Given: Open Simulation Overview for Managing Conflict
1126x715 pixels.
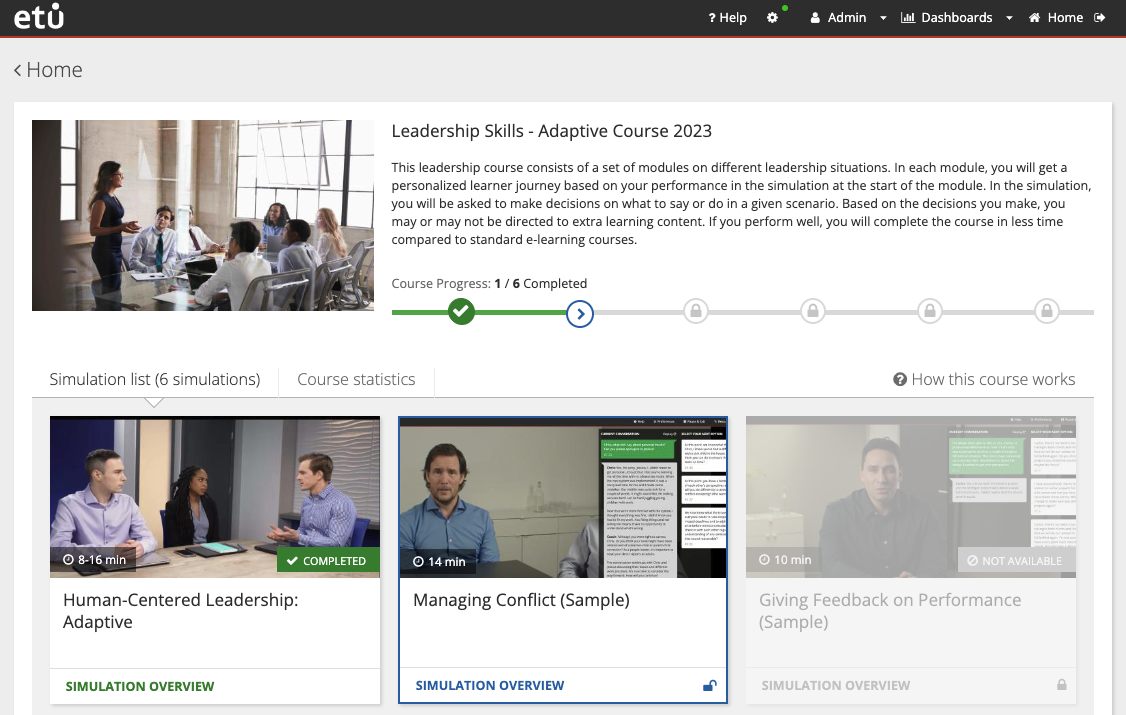Looking at the screenshot, I should click(x=489, y=686).
